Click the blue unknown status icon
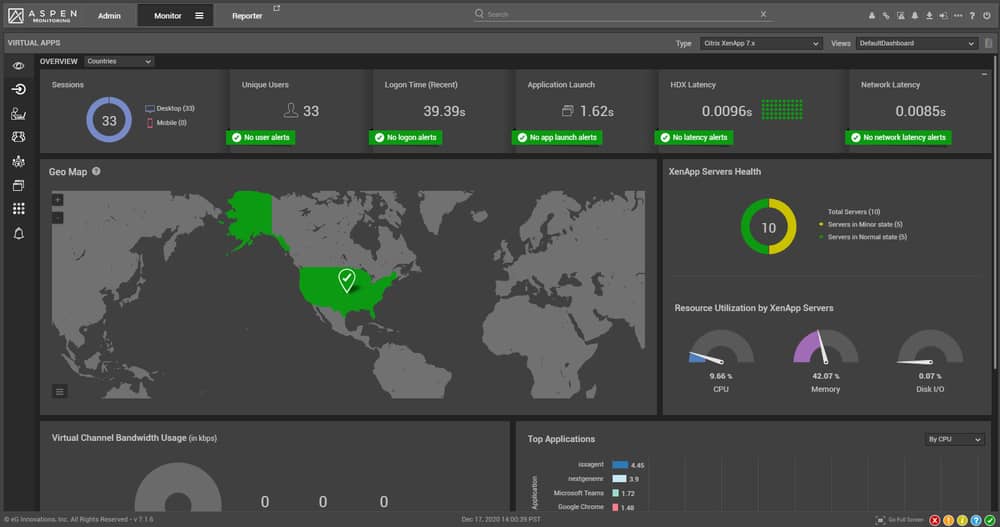This screenshot has height=527, width=1000. [x=976, y=521]
